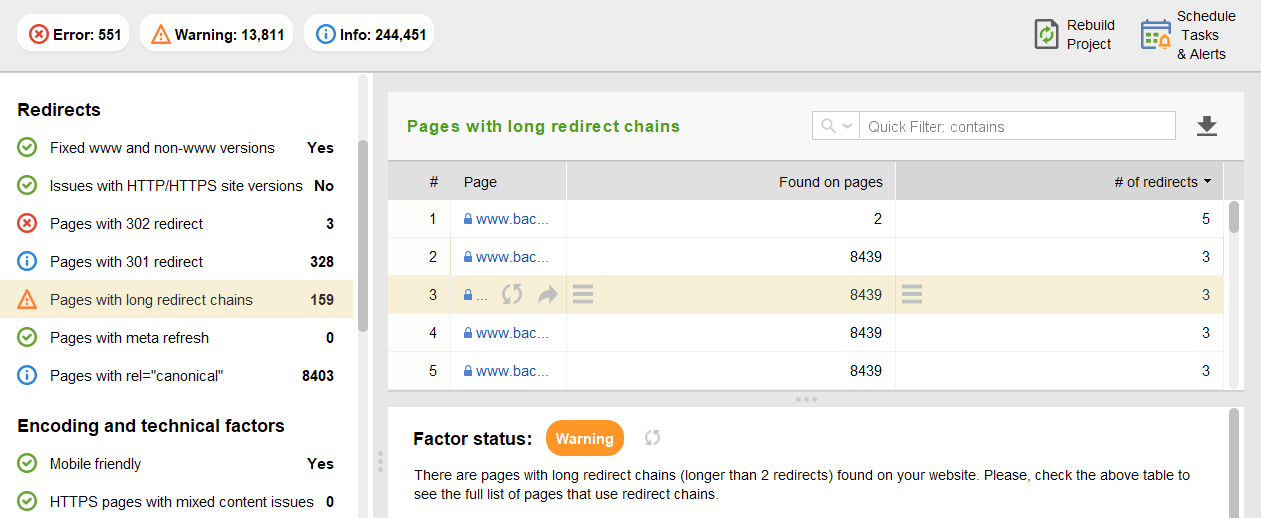Screen dimensions: 1261x518
Task: Click the refresh icon beside Warning status
Action: (652, 438)
